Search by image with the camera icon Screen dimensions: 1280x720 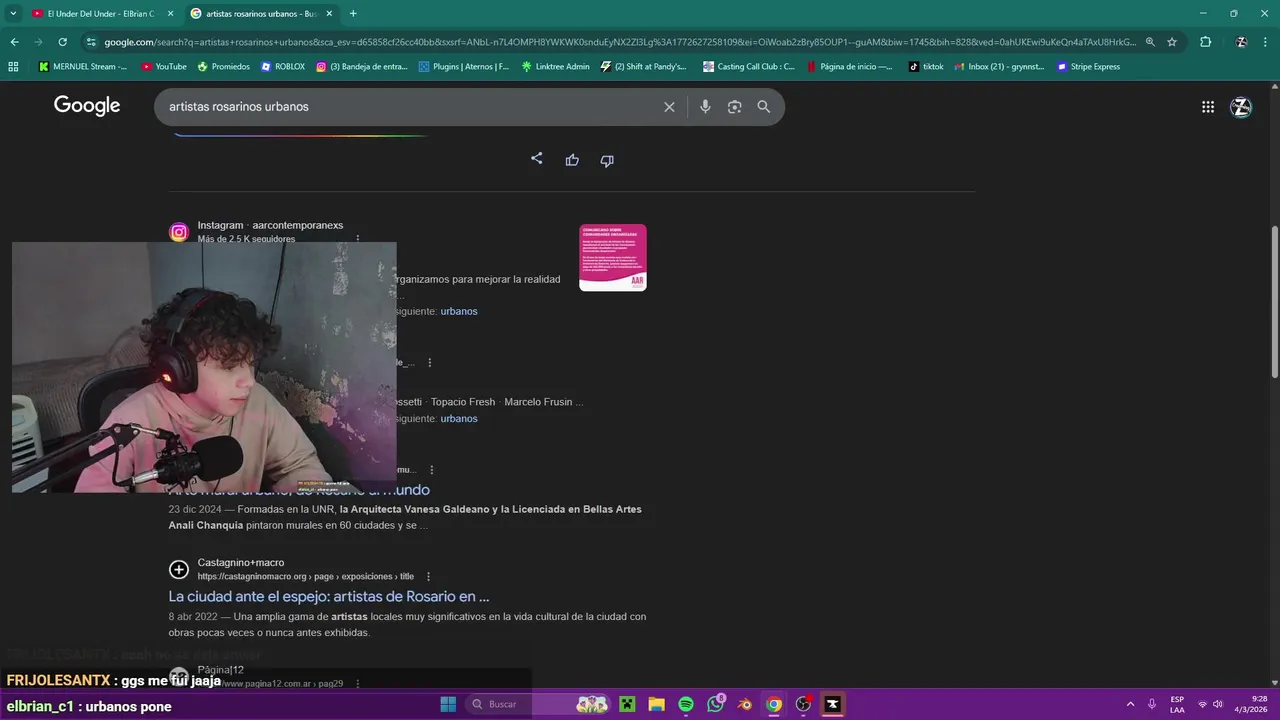tap(734, 107)
